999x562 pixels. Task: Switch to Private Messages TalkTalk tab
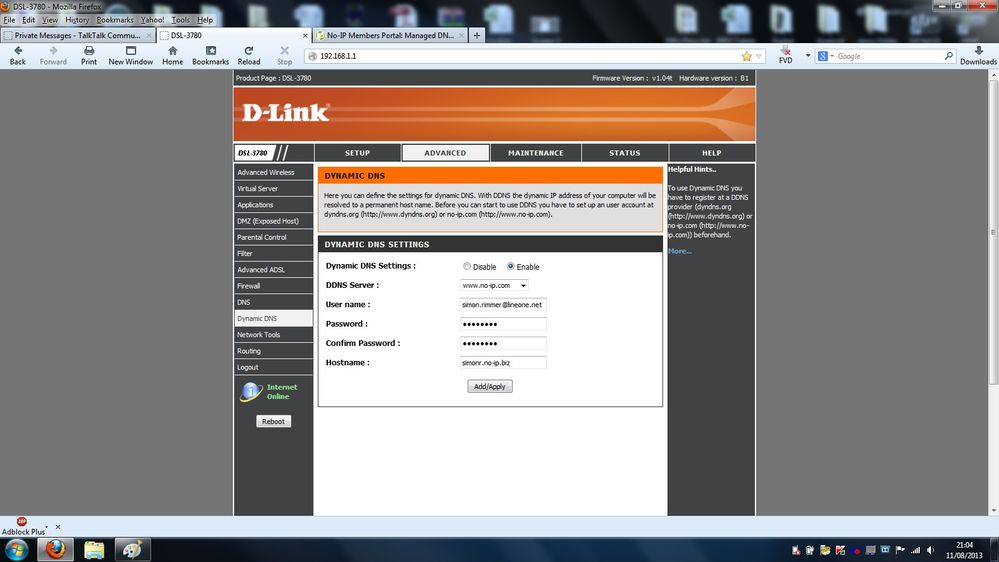click(78, 36)
